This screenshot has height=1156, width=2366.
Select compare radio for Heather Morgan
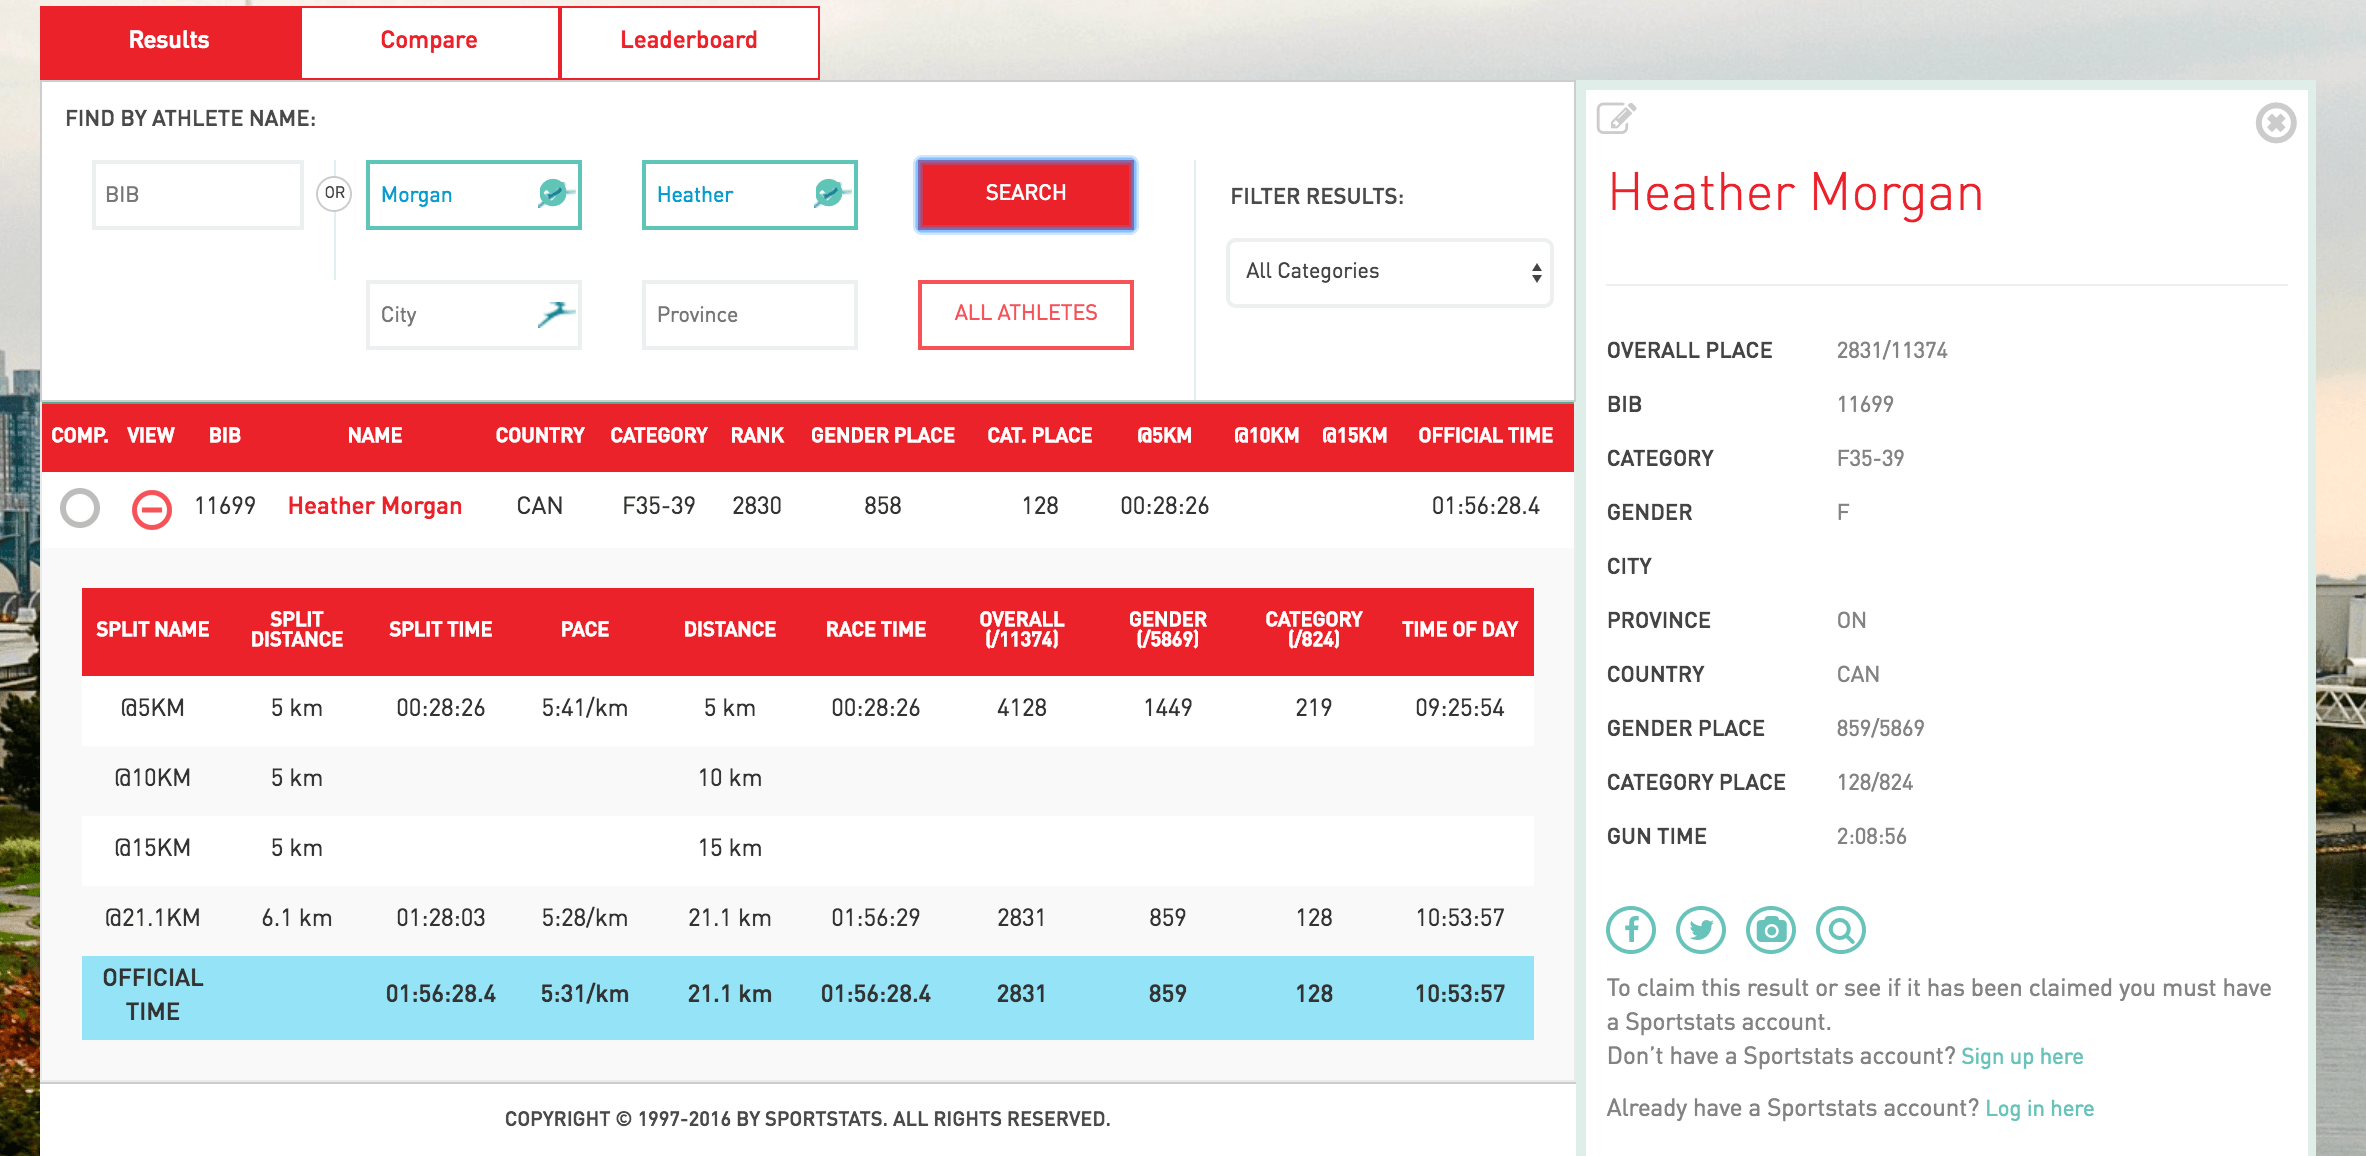pyautogui.click(x=80, y=508)
